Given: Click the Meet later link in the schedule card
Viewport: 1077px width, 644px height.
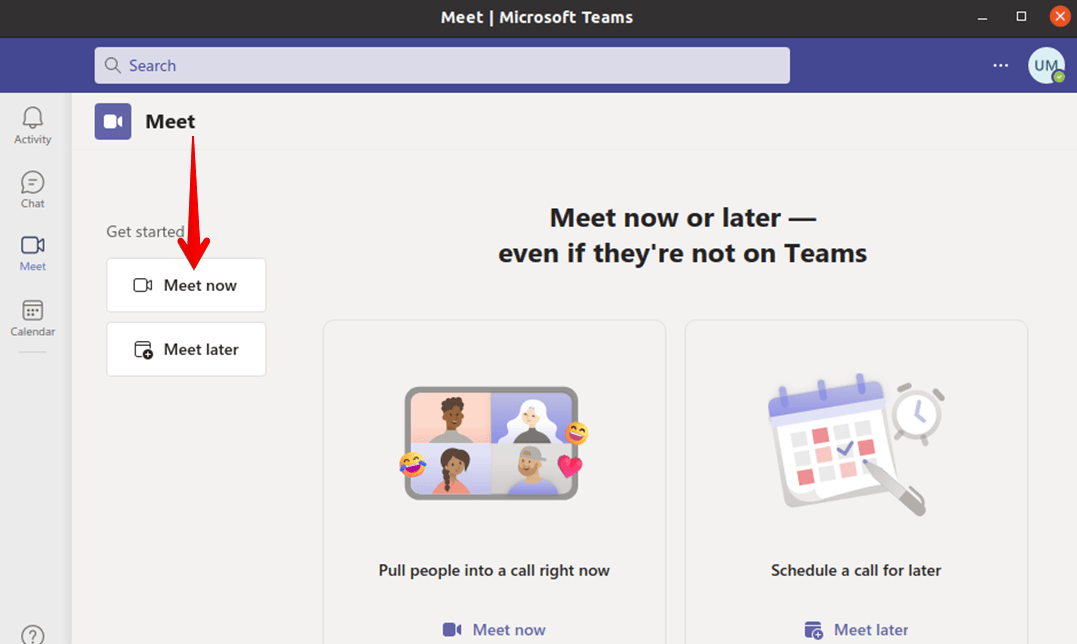Looking at the screenshot, I should (x=856, y=630).
